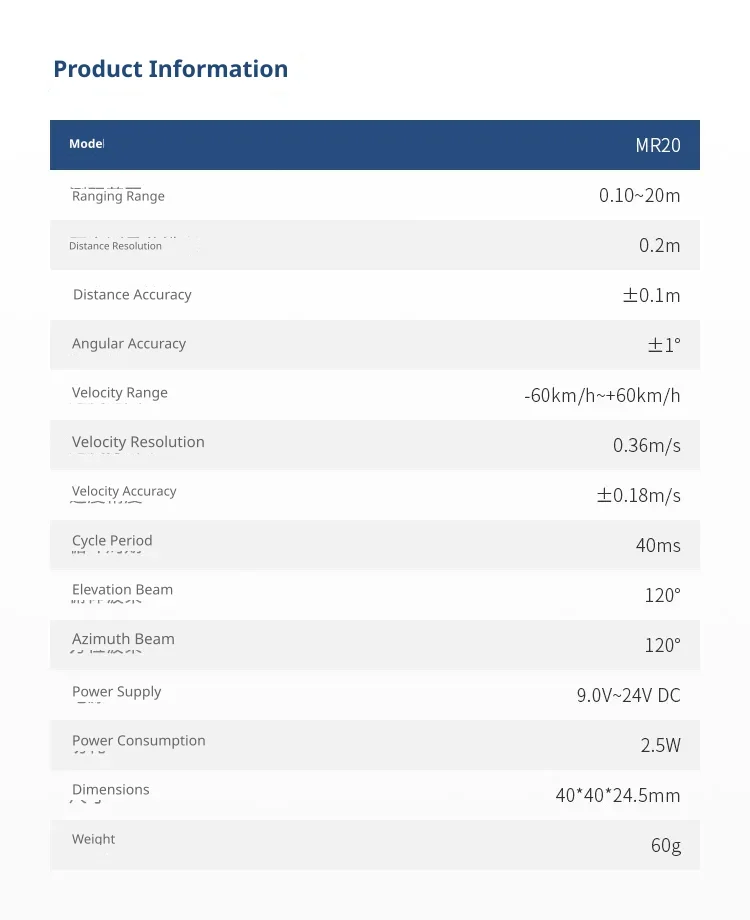
Task: Select the Angular Accuracy row label
Action: click(129, 344)
